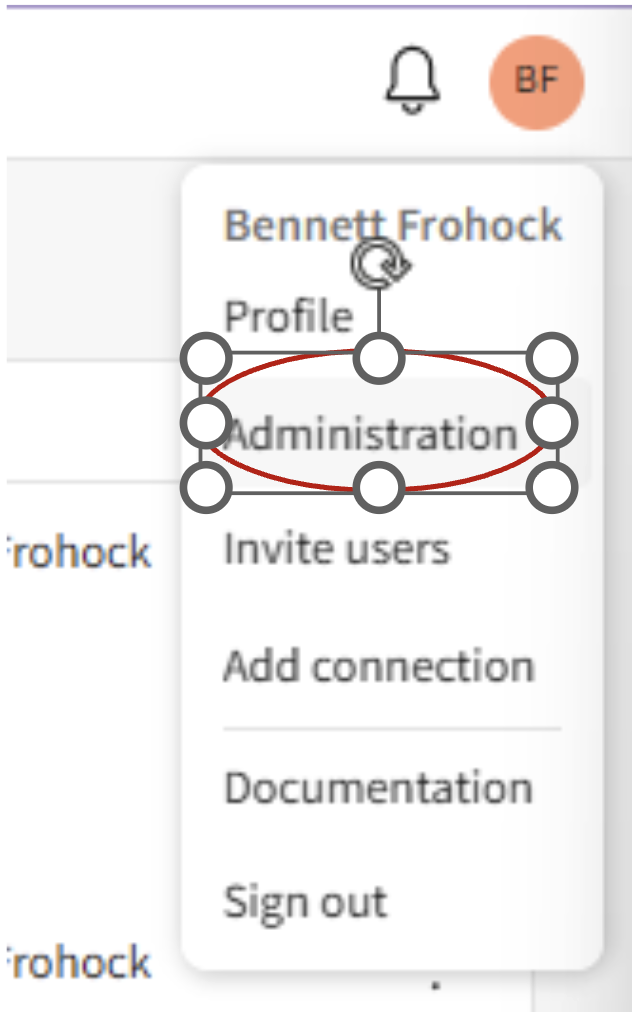Open Documentation from the user menu
Viewport: 632px width, 1012px height.
[378, 788]
